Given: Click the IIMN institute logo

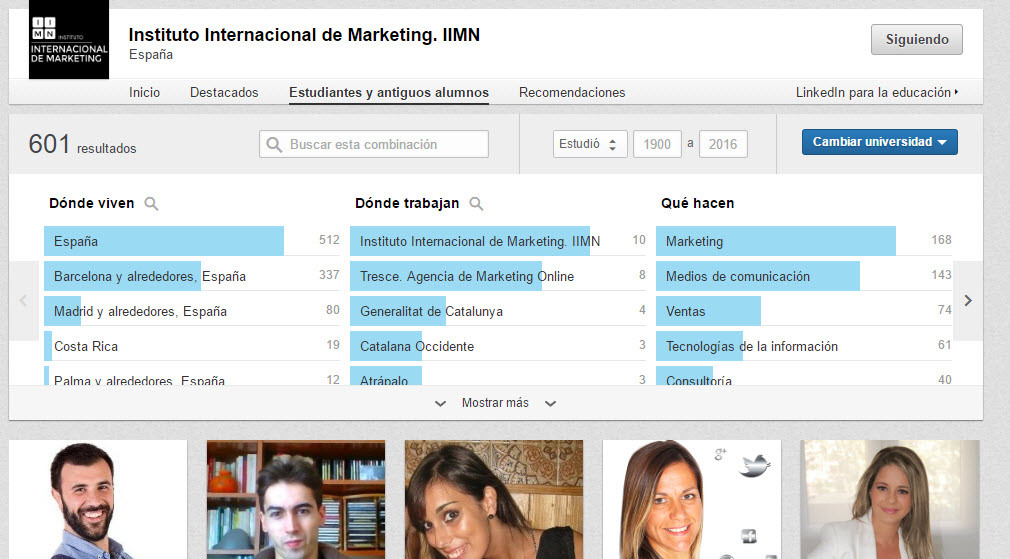Looking at the screenshot, I should click(69, 39).
